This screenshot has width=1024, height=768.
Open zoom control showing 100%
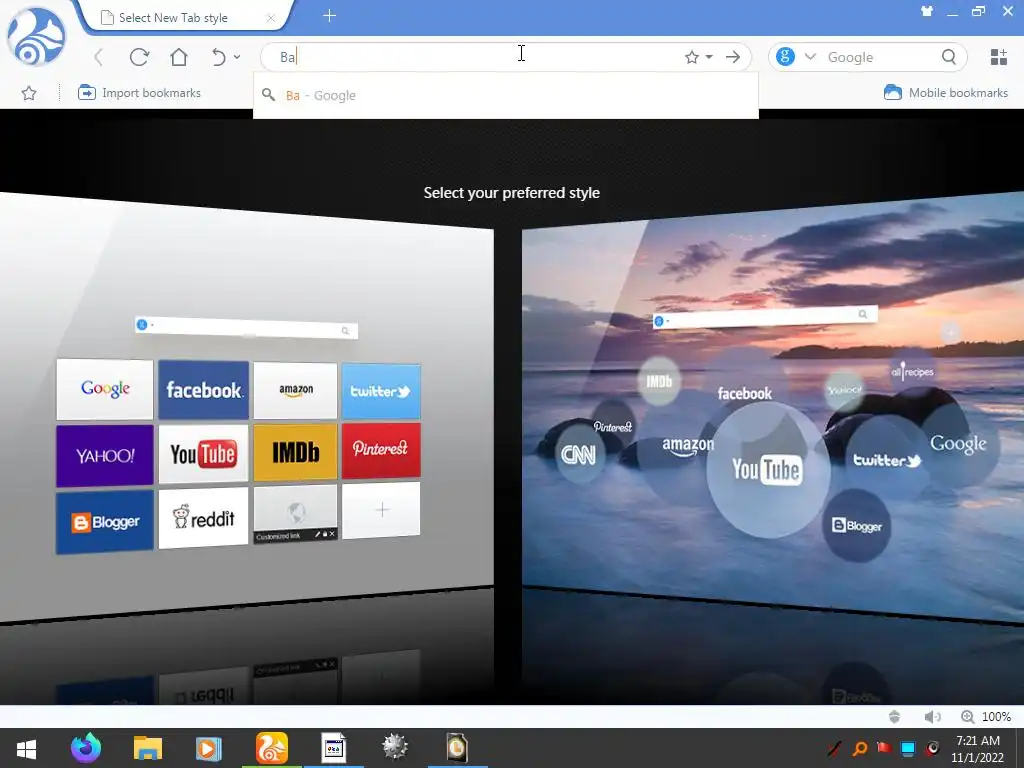pos(985,716)
